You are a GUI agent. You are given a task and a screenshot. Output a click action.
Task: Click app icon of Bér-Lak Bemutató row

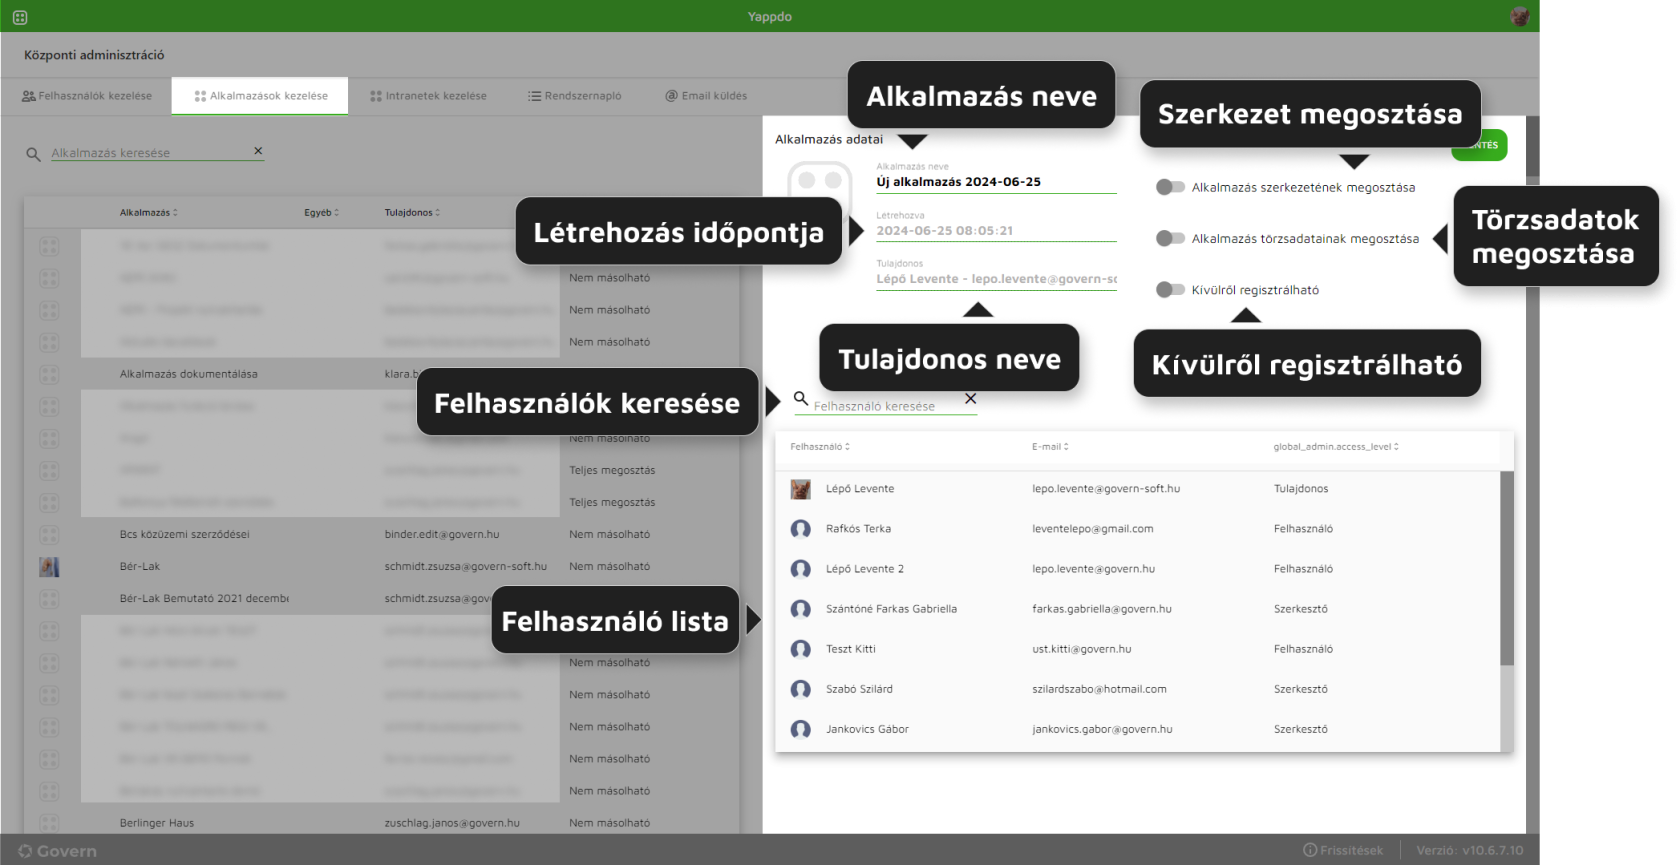[x=49, y=599]
